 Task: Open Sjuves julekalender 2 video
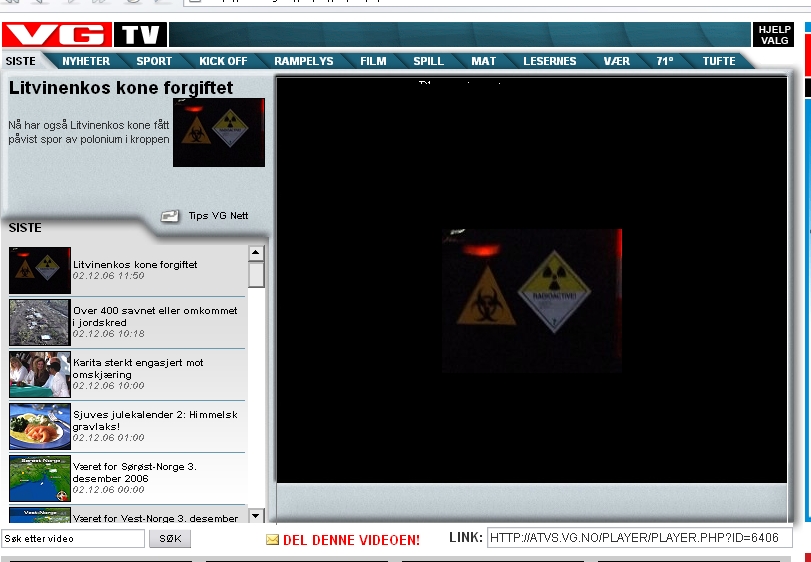(155, 420)
